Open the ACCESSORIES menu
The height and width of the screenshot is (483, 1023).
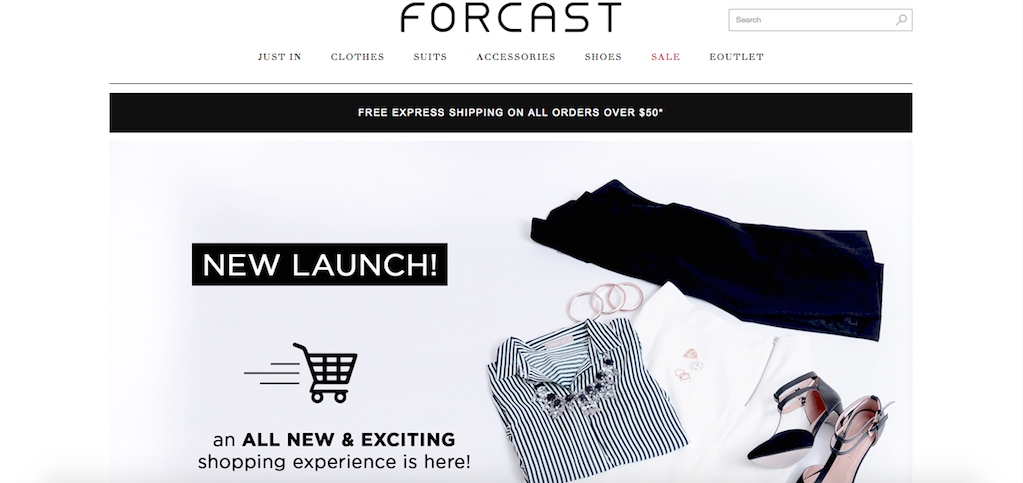coord(515,57)
